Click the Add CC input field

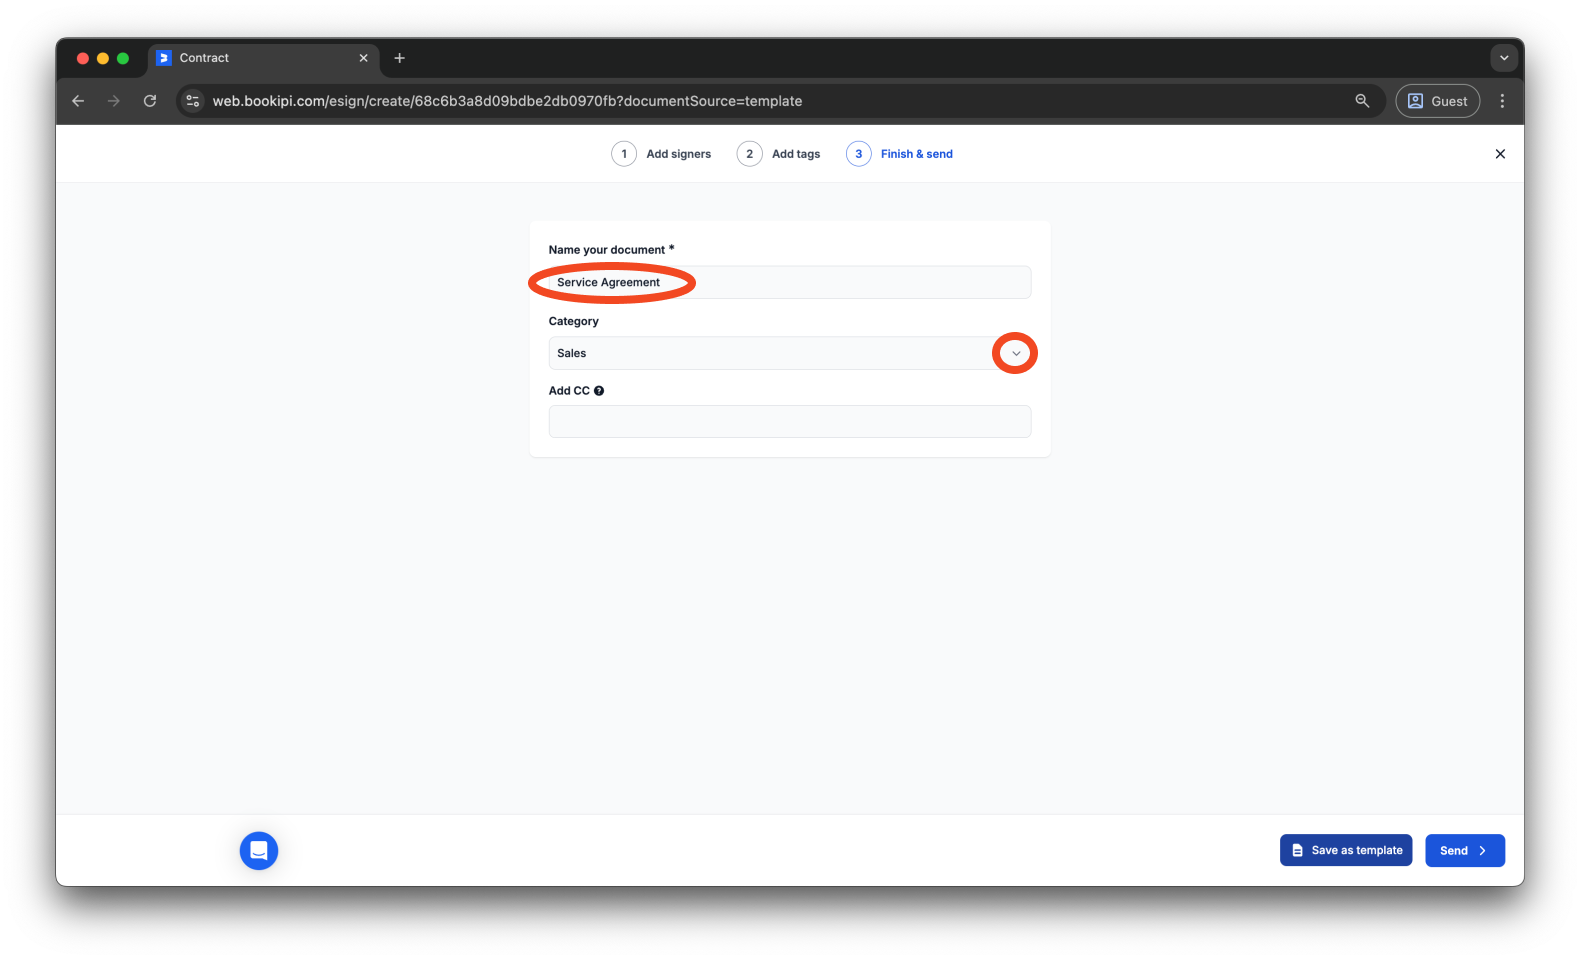[790, 422]
